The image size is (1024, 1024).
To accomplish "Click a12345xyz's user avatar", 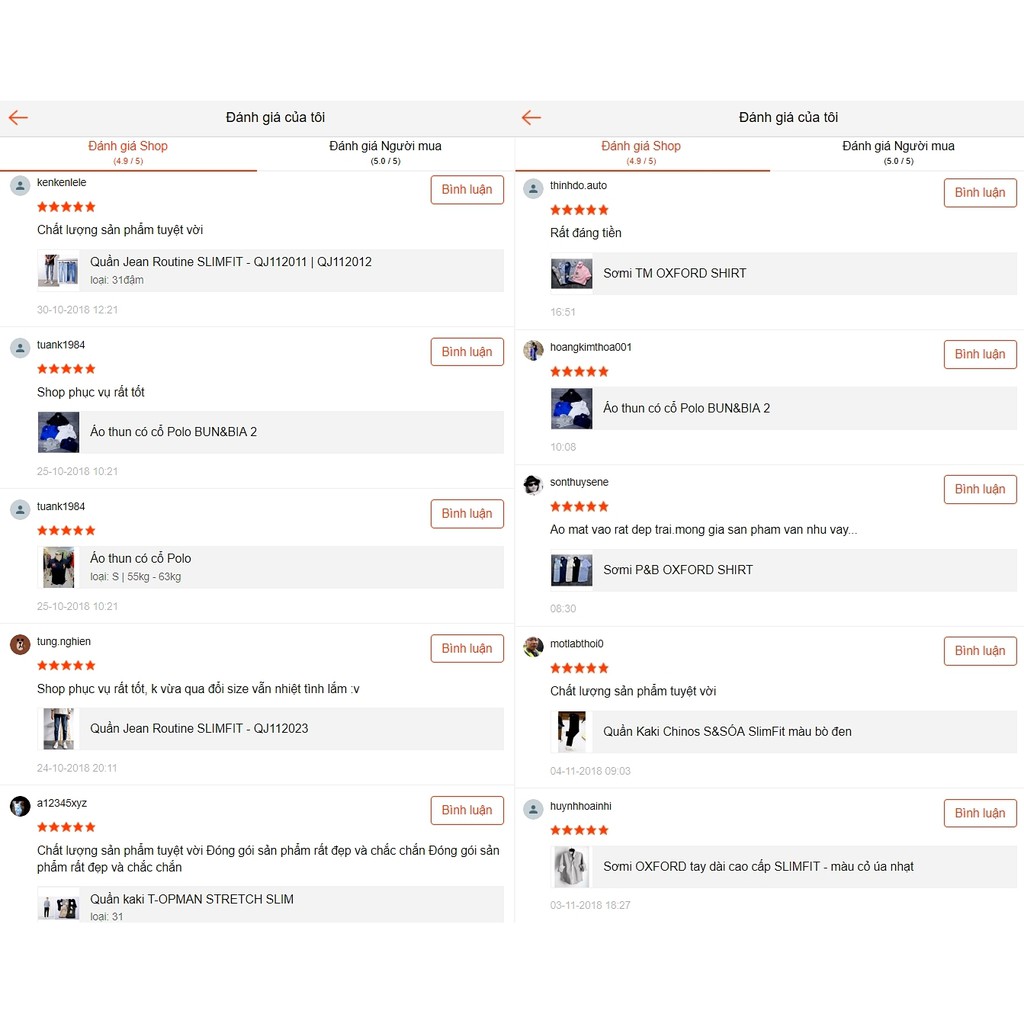I will (20, 806).
